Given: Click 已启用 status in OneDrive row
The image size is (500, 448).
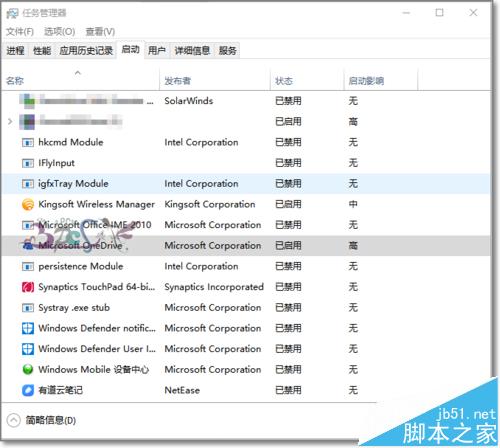Looking at the screenshot, I should 288,246.
